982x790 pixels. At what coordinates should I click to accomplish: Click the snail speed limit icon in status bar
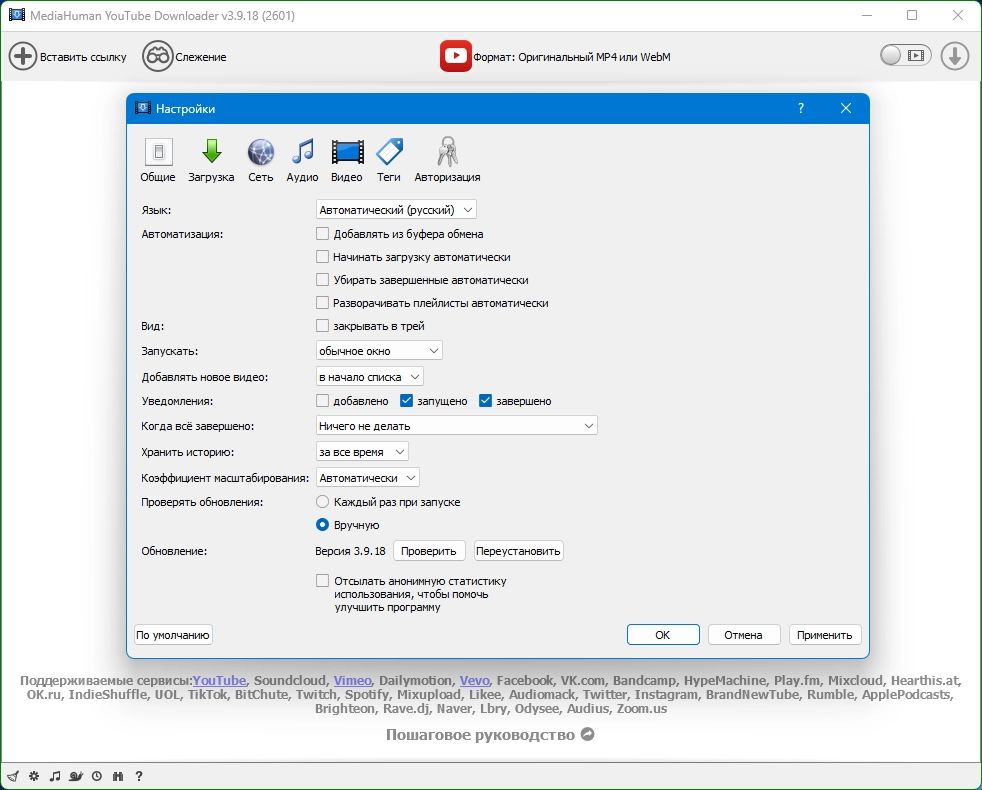tap(76, 776)
